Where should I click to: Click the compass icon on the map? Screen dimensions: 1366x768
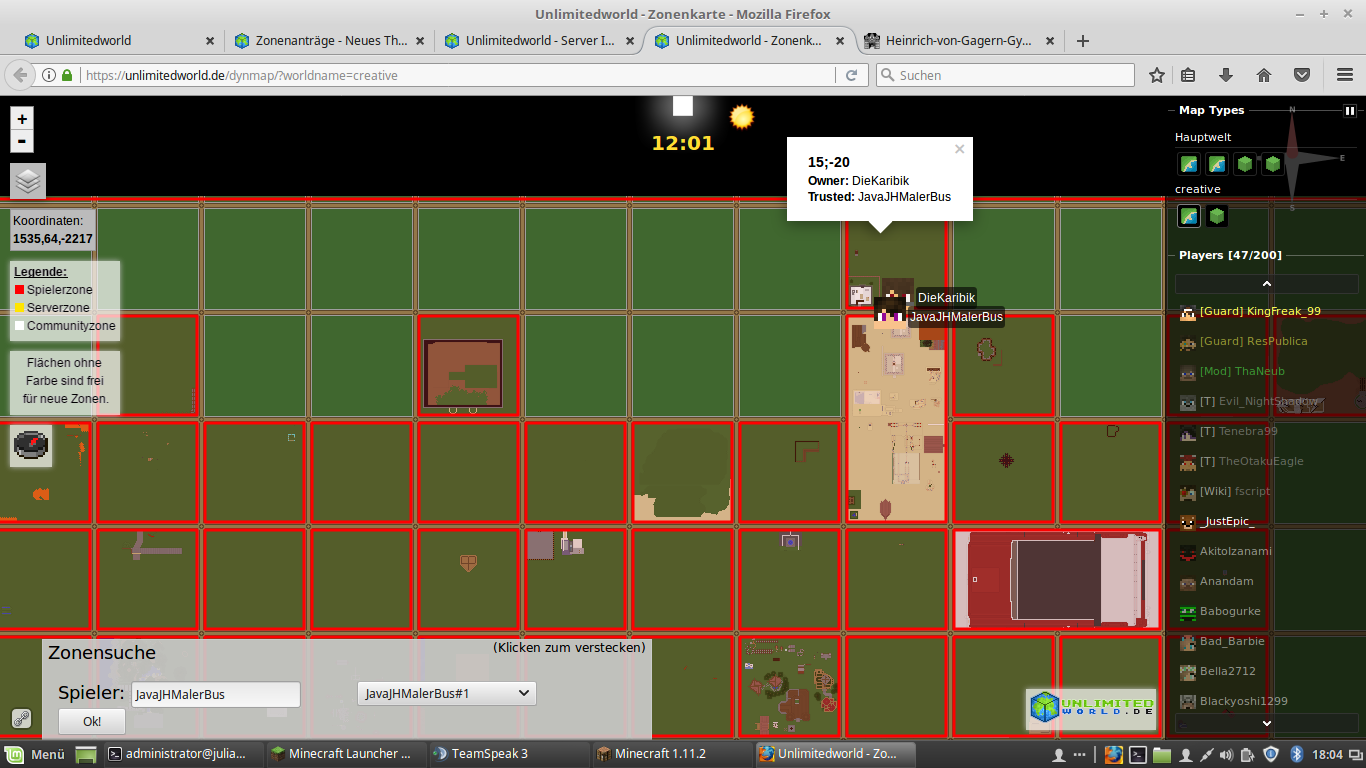32,444
